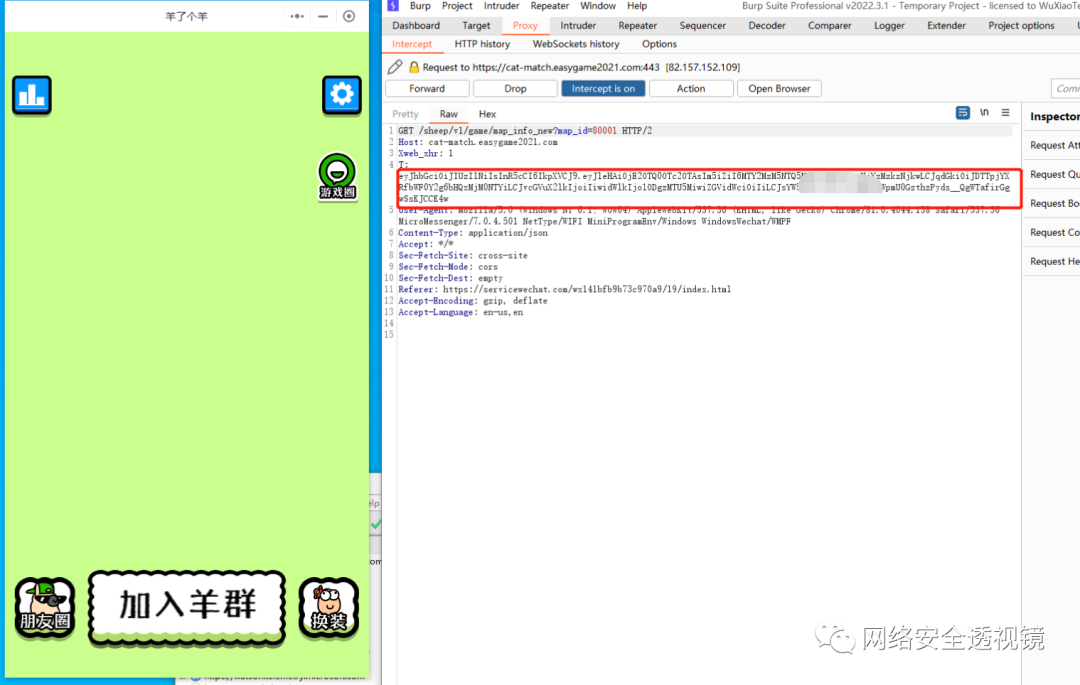Image resolution: width=1080 pixels, height=685 pixels.
Task: Open the leaderboard chart icon in game
Action: pyautogui.click(x=32, y=95)
